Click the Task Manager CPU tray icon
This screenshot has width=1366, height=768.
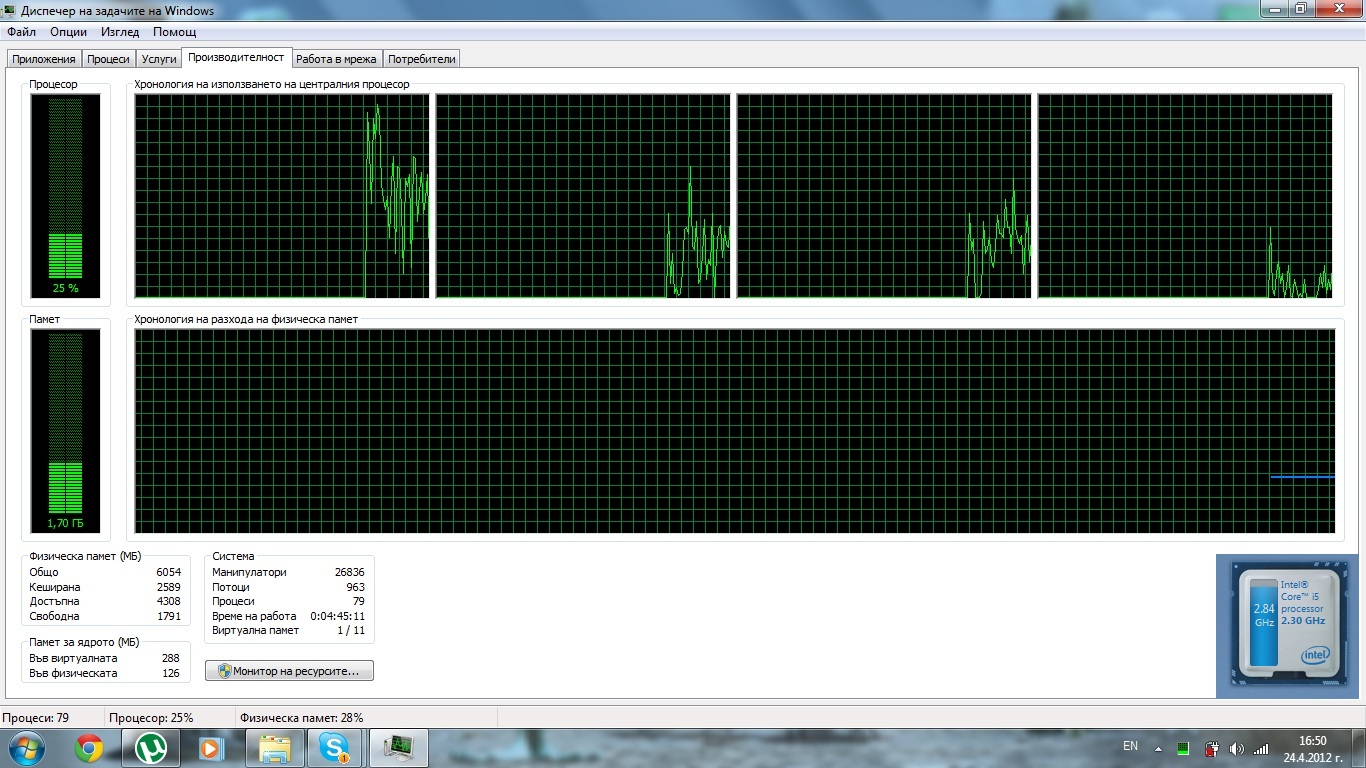tap(1183, 748)
